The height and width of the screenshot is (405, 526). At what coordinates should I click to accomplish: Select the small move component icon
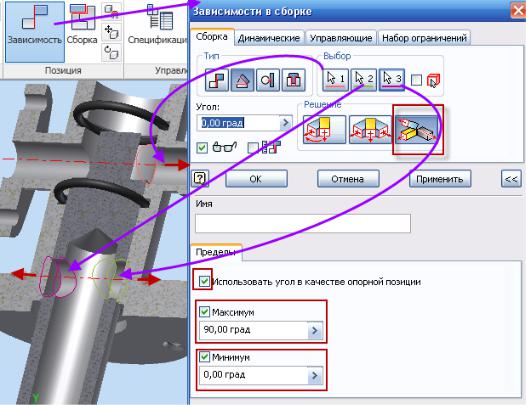(111, 33)
